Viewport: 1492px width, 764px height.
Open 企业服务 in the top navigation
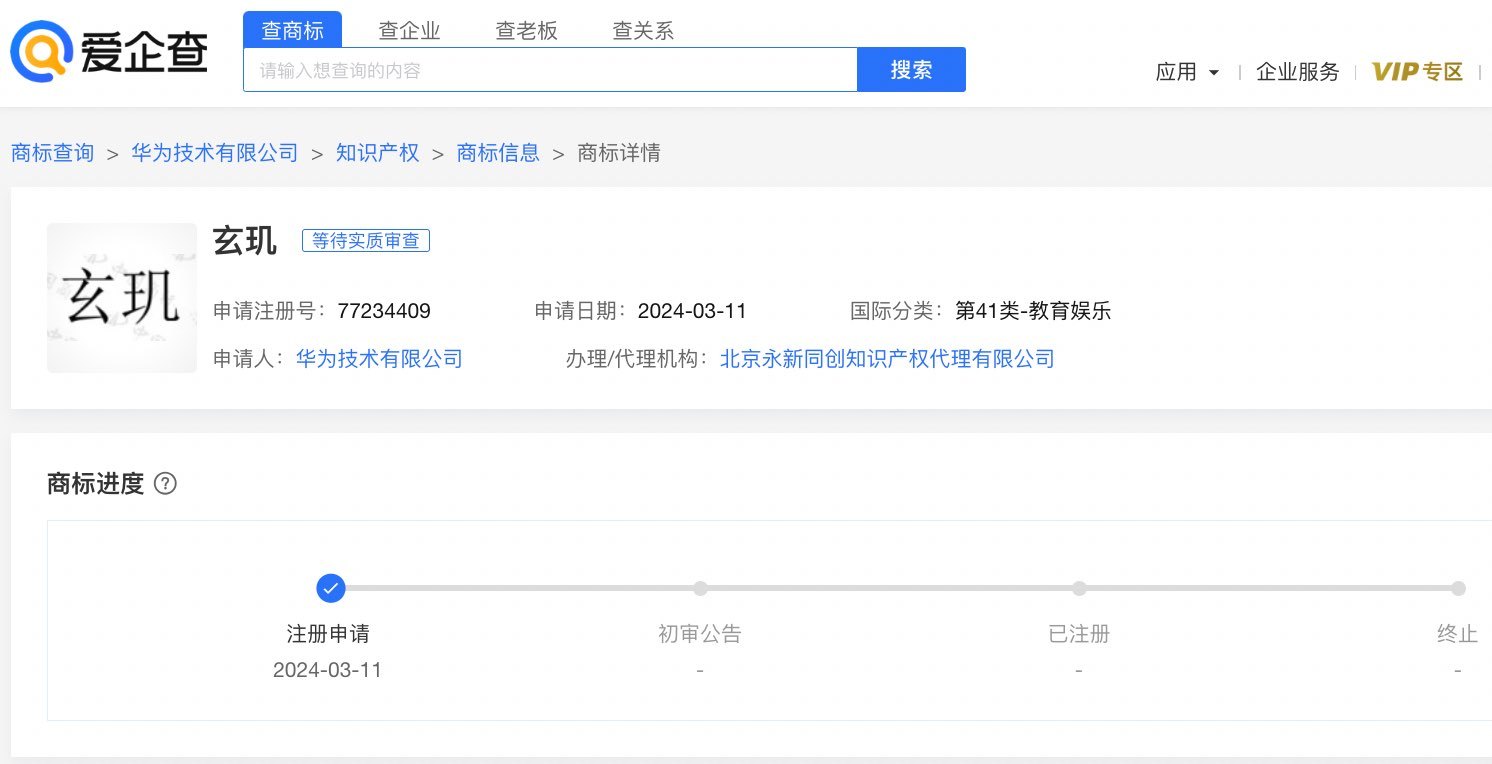(x=1297, y=72)
